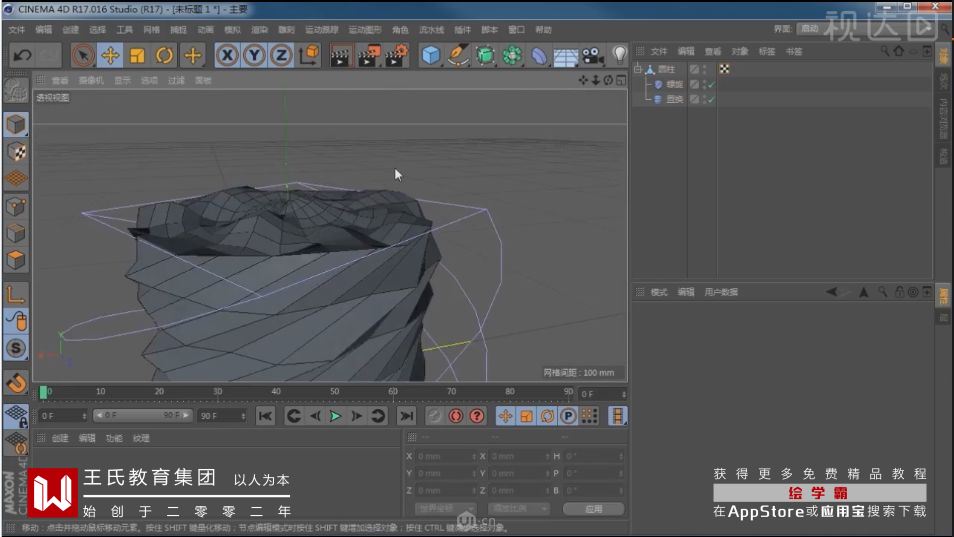954x537 pixels.
Task: Click the Light bulb object icon
Action: (619, 54)
